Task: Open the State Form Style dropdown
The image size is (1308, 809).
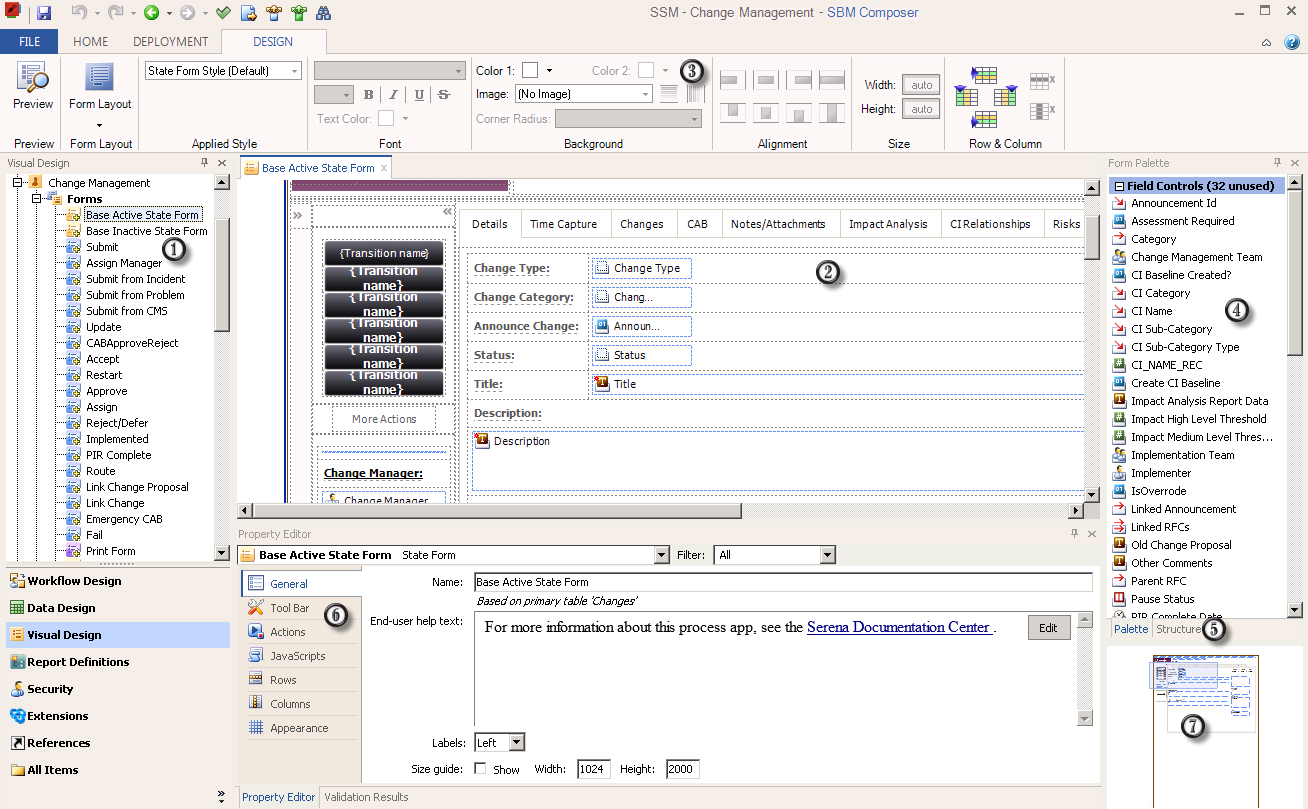Action: [294, 71]
